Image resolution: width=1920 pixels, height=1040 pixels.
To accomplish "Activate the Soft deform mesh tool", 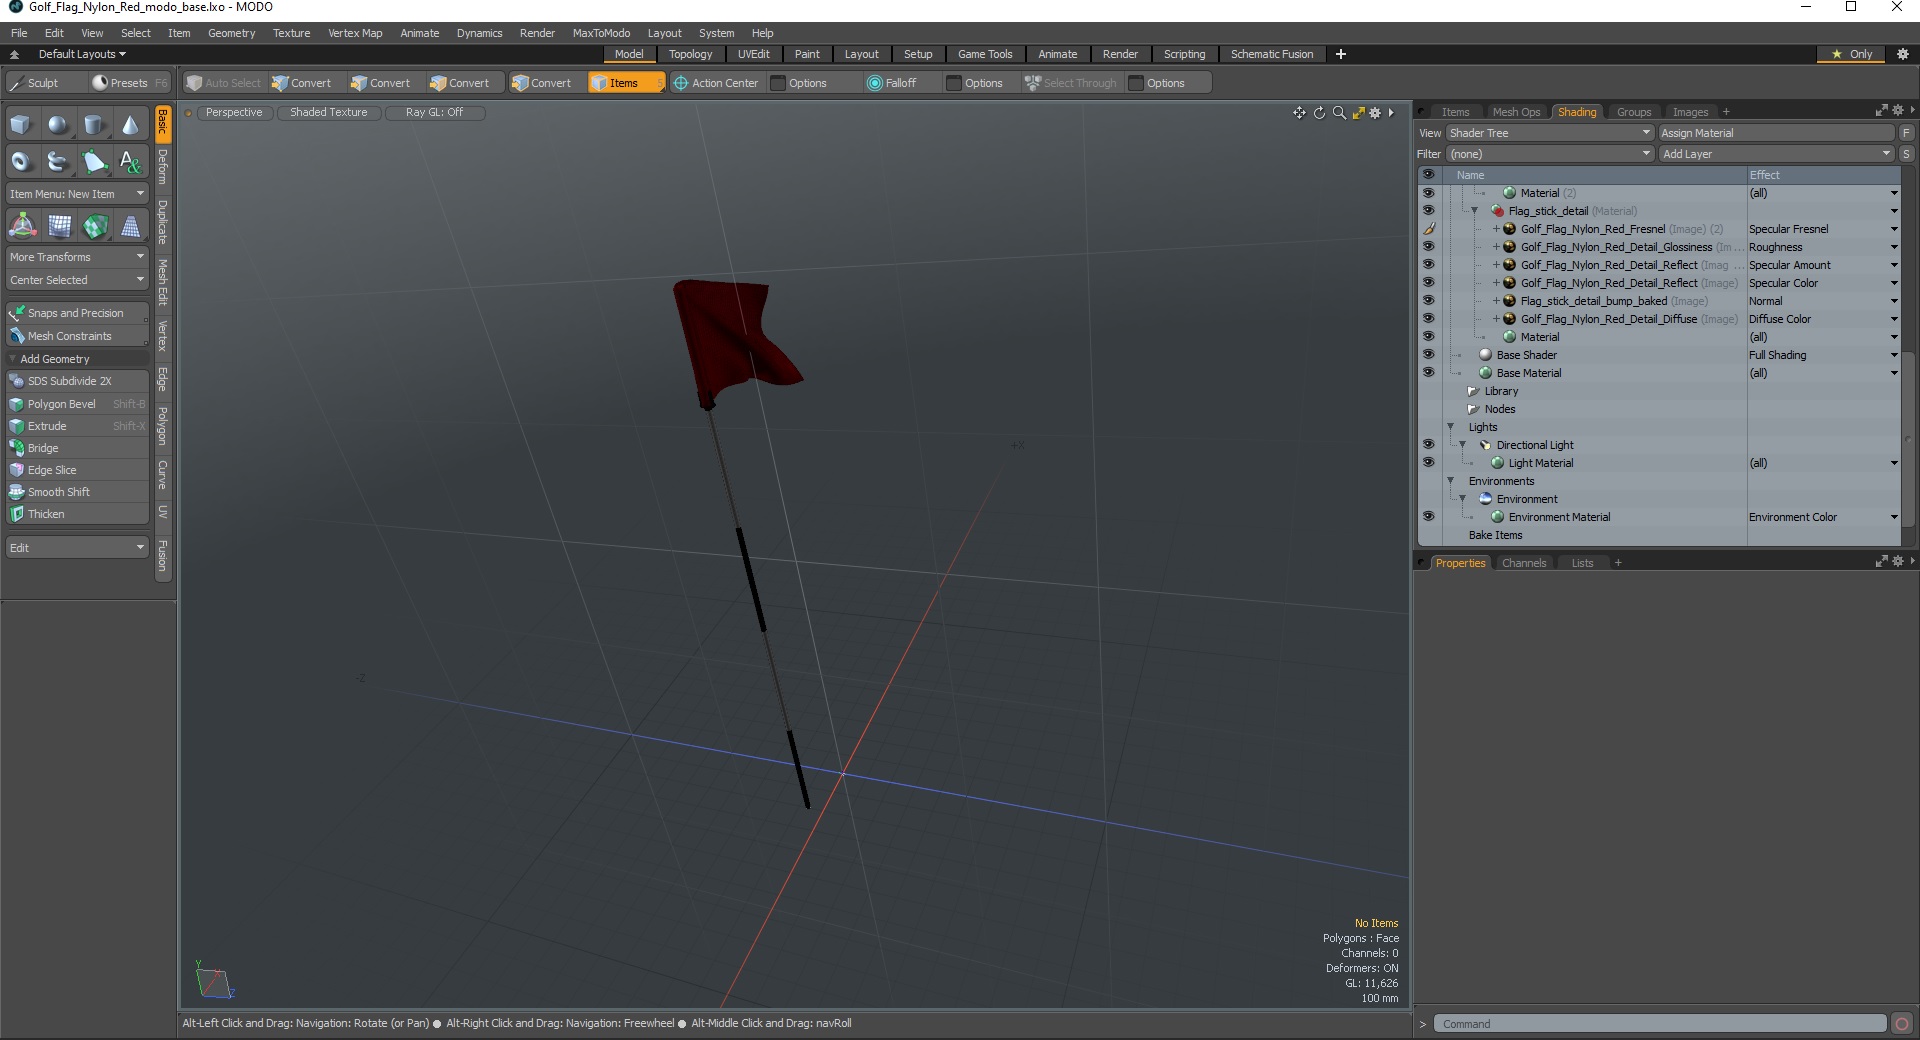I will [59, 227].
